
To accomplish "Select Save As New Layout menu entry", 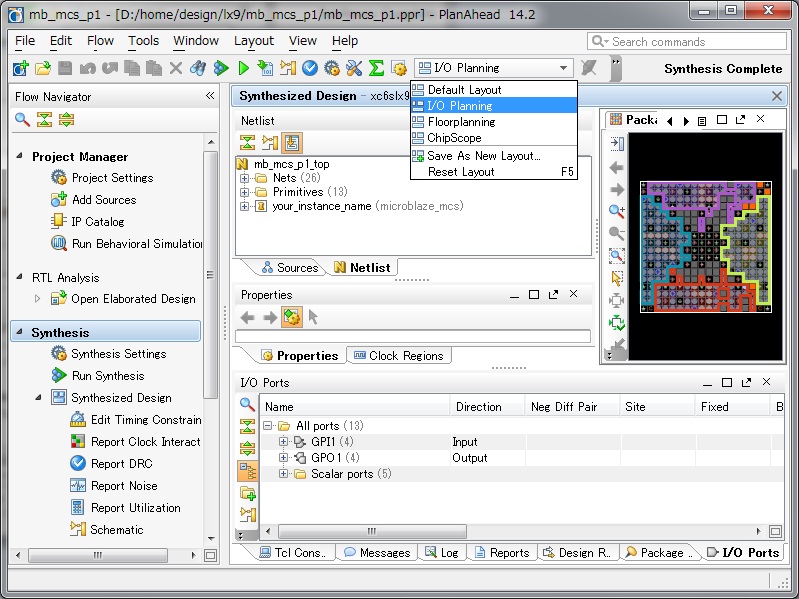I will [x=494, y=156].
